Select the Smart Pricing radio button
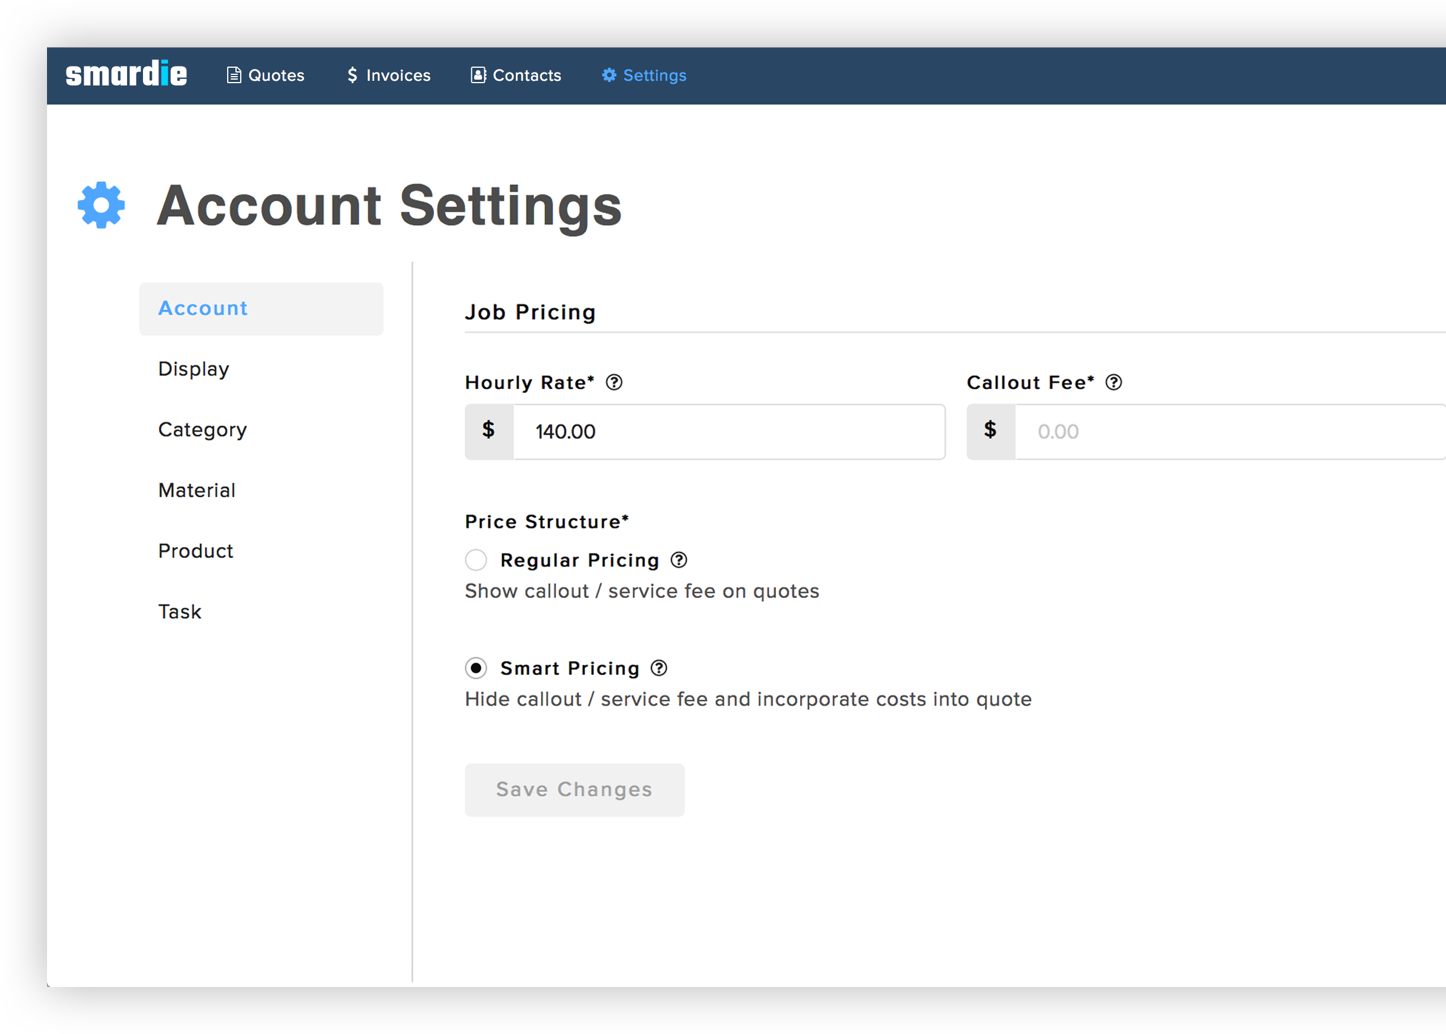This screenshot has width=1446, height=1034. tap(476, 668)
